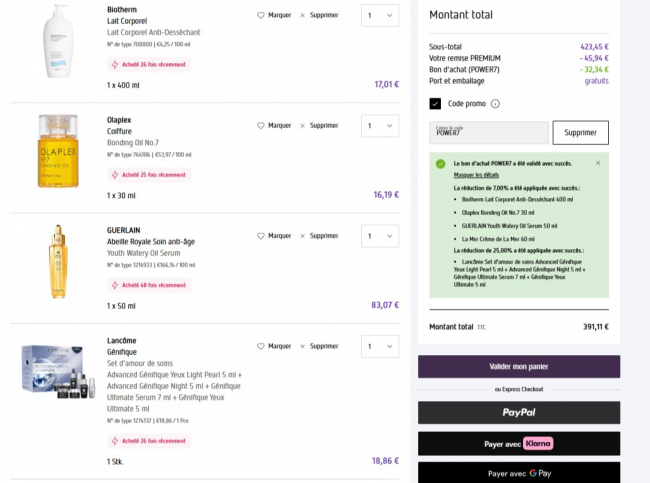Click info icon next to Code promo
The width and height of the screenshot is (650, 483).
pos(495,103)
